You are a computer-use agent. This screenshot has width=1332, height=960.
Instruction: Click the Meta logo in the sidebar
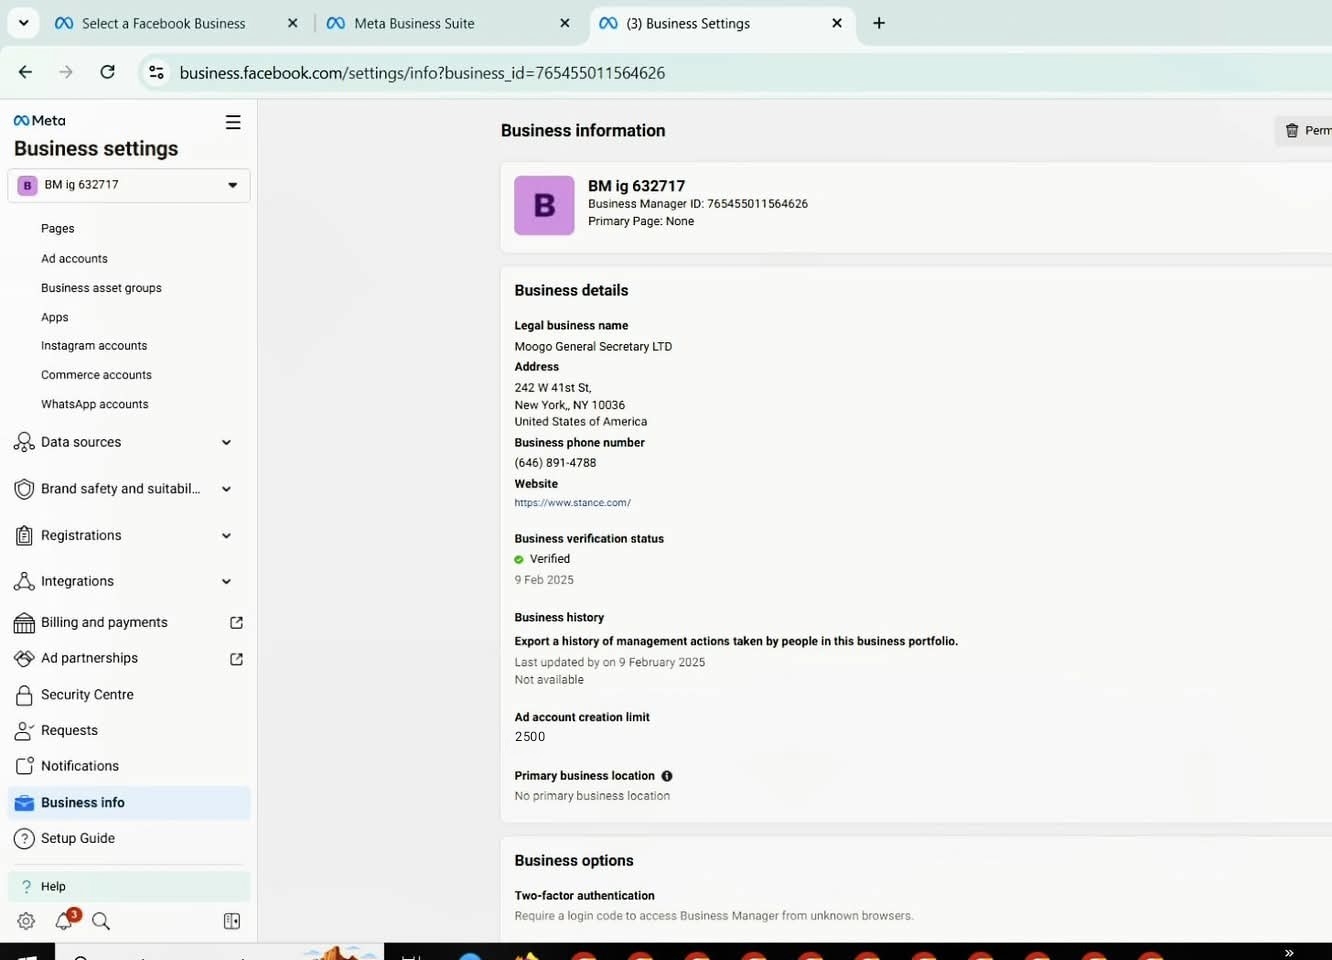pyautogui.click(x=40, y=121)
